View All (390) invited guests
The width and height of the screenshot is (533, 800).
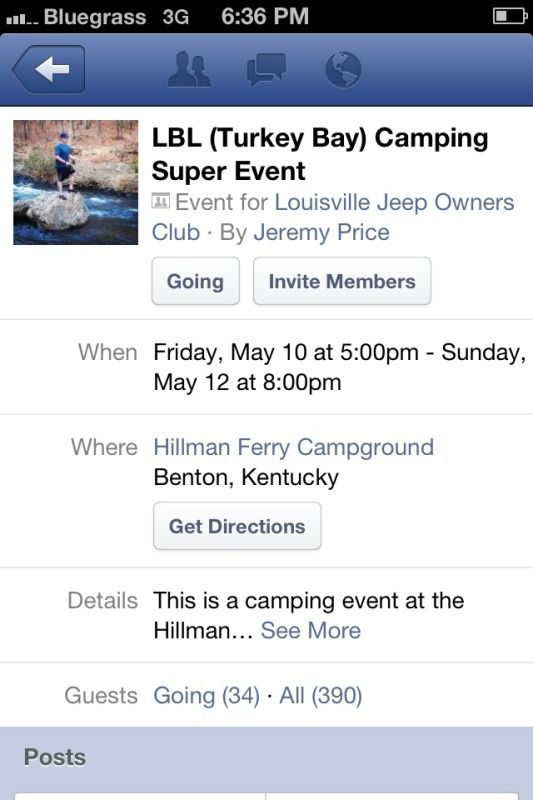[x=320, y=695]
